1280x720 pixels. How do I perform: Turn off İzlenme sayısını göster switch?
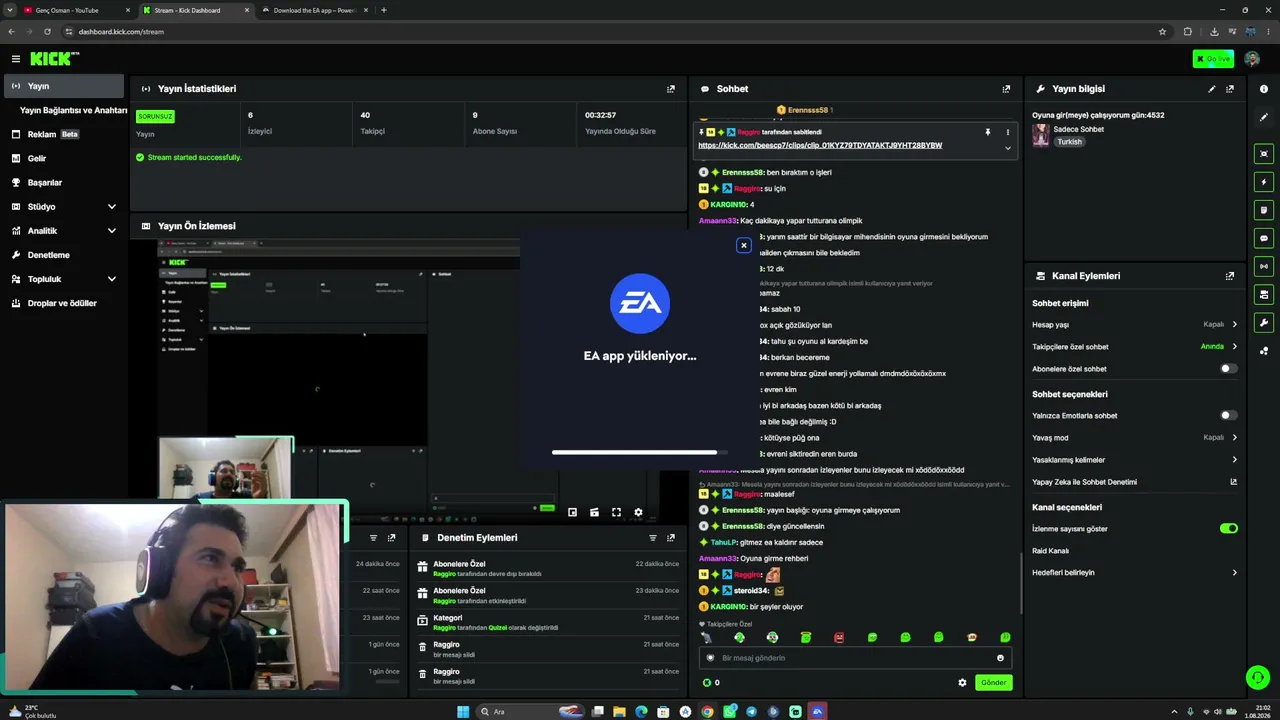tap(1229, 528)
